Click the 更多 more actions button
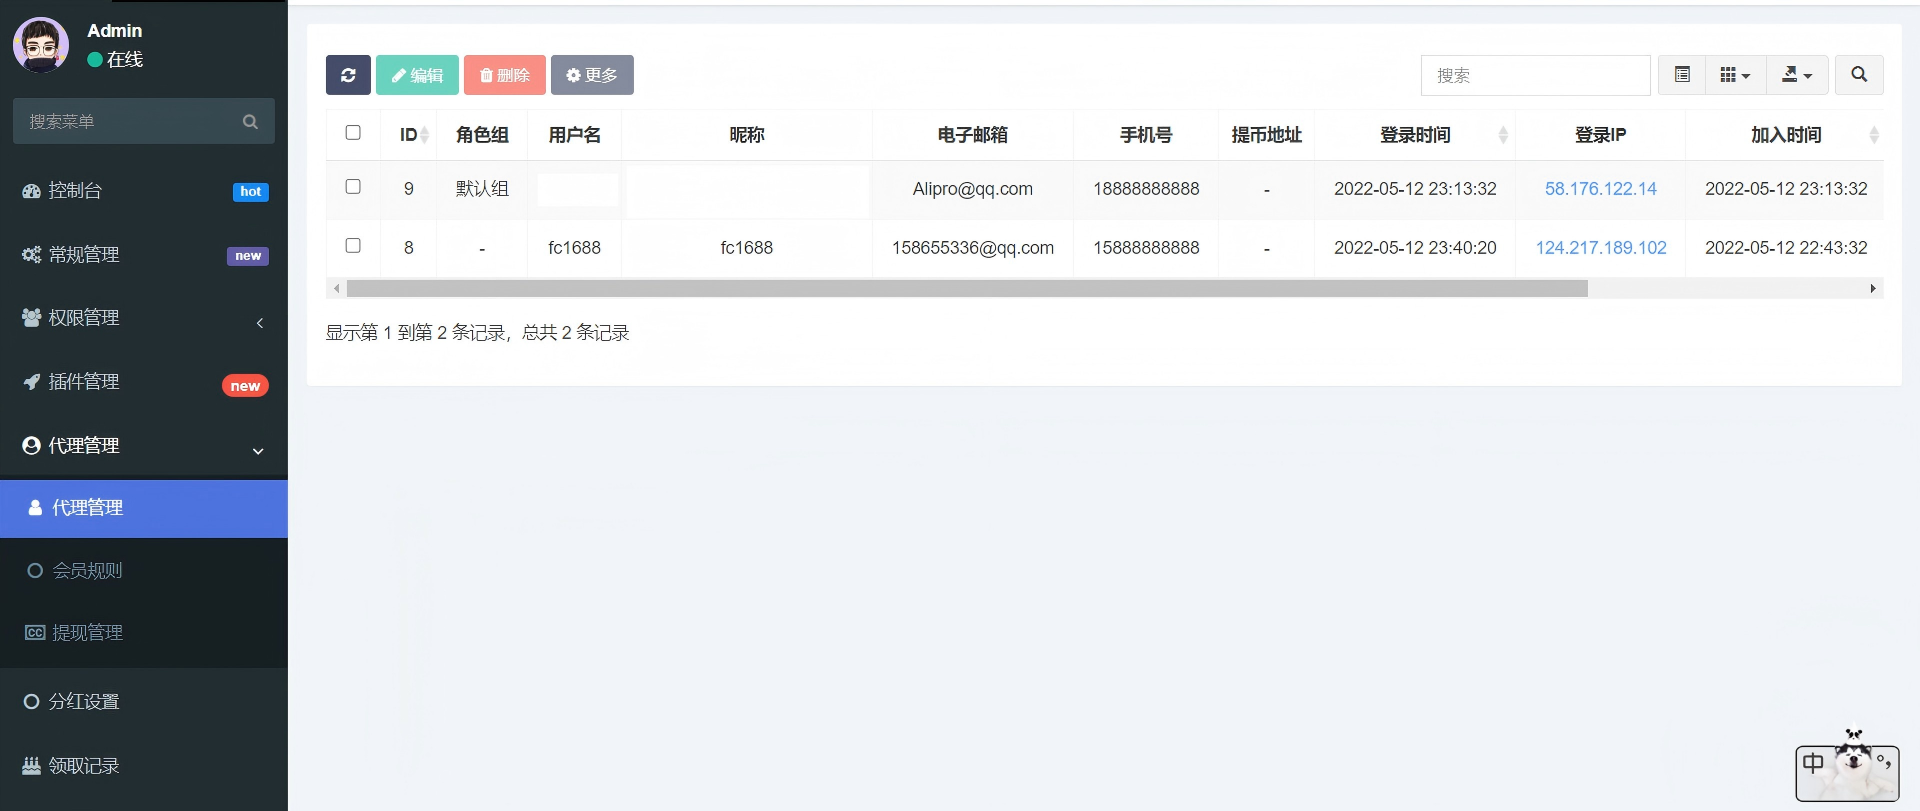1920x811 pixels. click(x=592, y=75)
